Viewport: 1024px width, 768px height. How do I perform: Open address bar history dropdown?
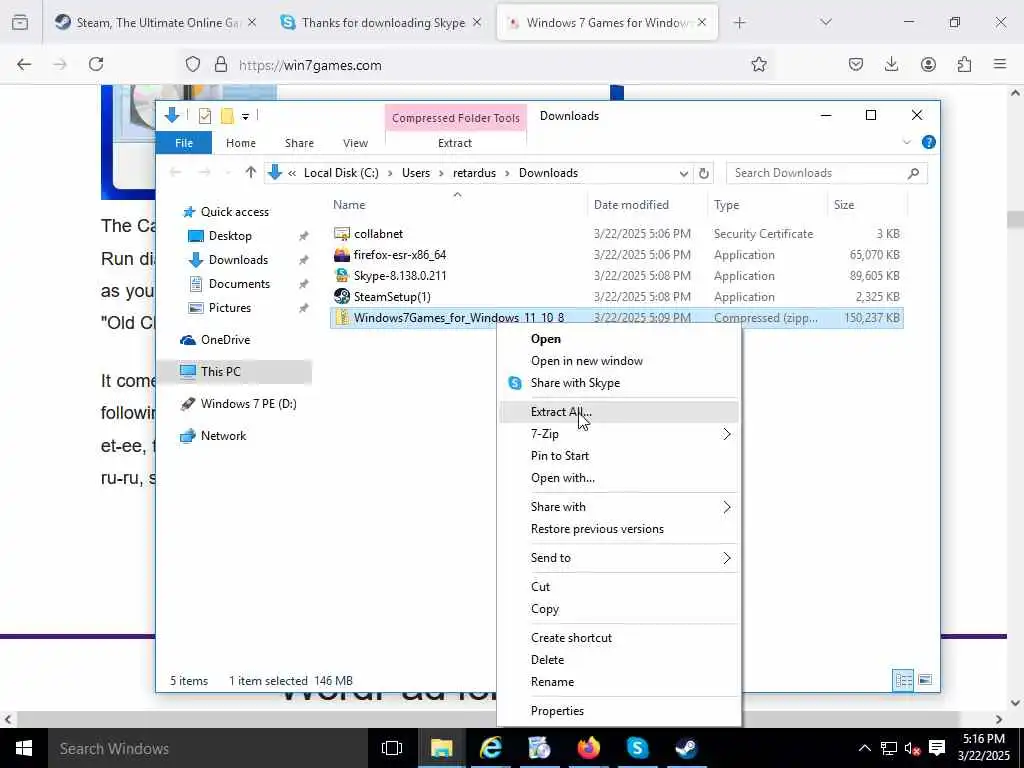pos(683,174)
